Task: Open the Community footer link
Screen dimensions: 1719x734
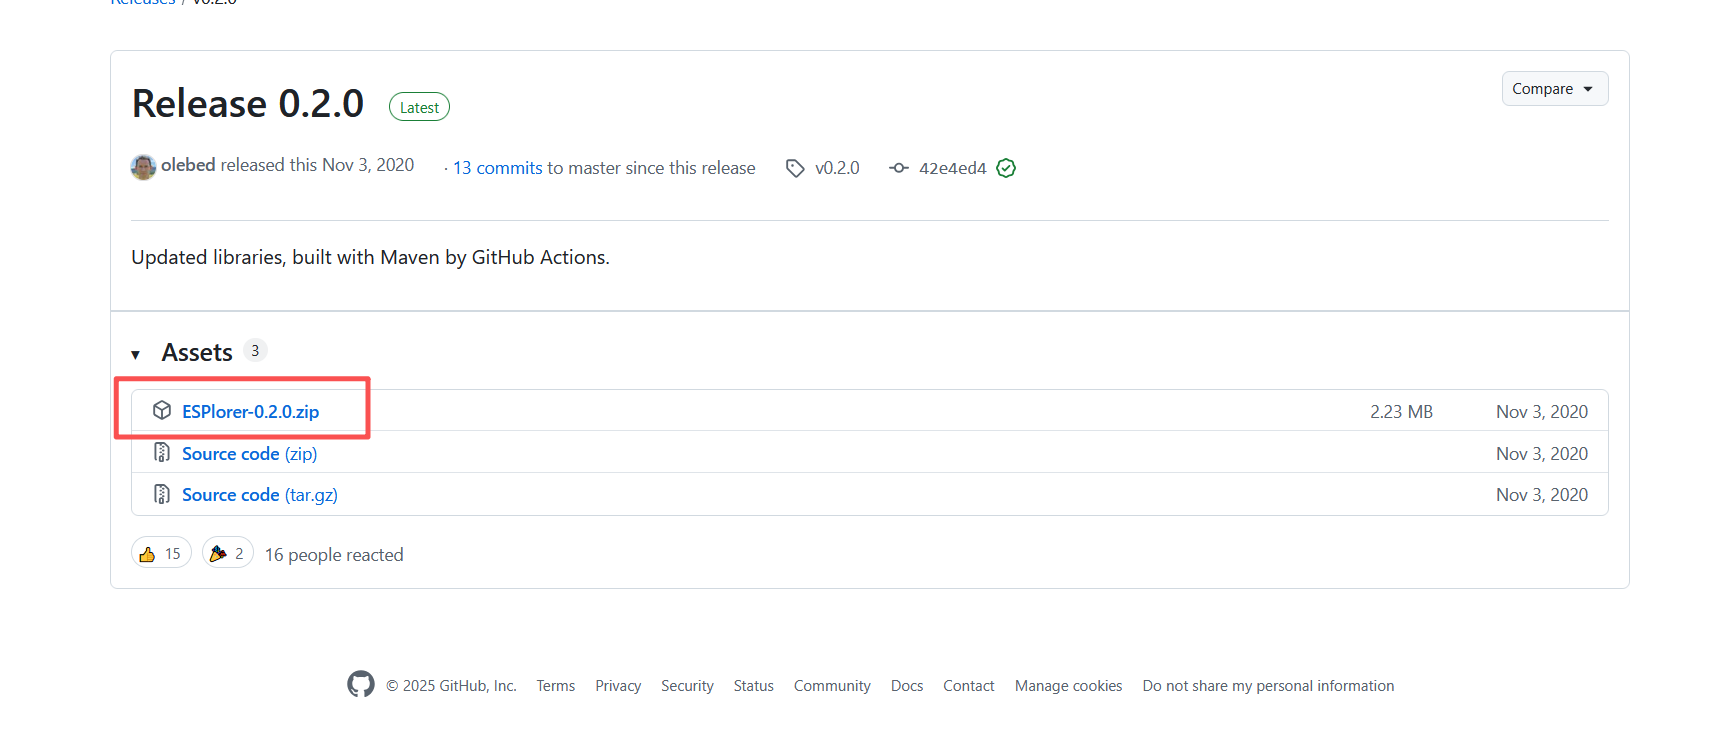Action: (x=832, y=686)
